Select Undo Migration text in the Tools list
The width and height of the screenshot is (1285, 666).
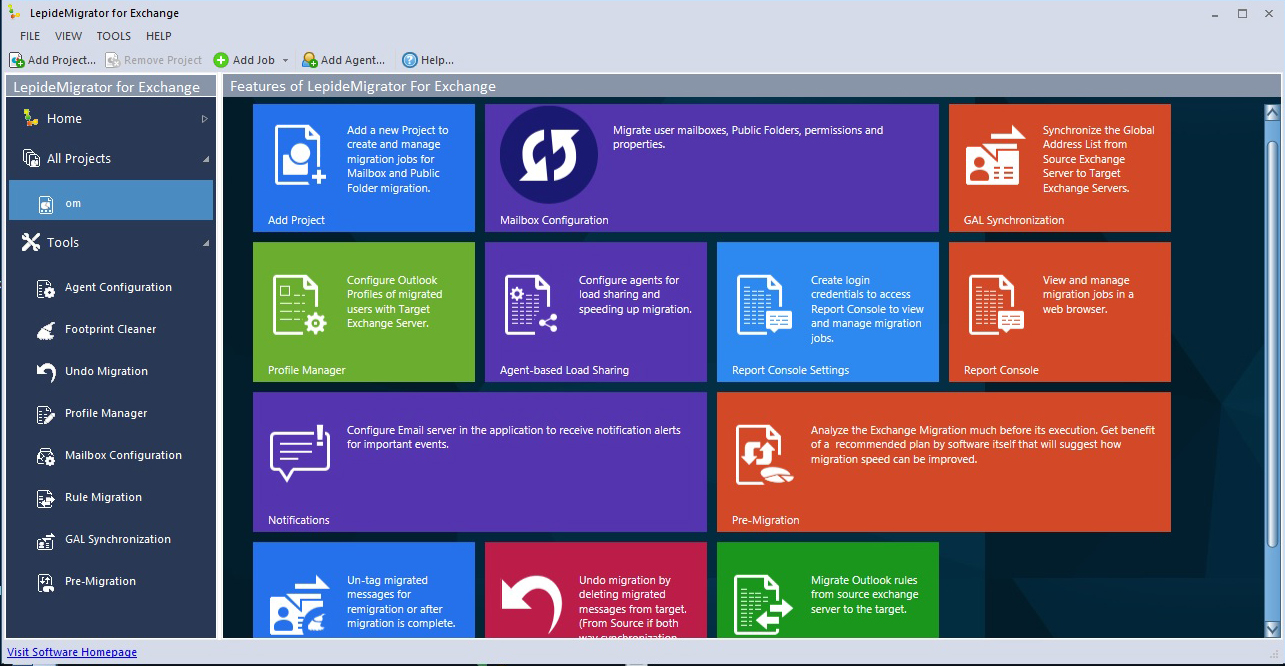106,371
